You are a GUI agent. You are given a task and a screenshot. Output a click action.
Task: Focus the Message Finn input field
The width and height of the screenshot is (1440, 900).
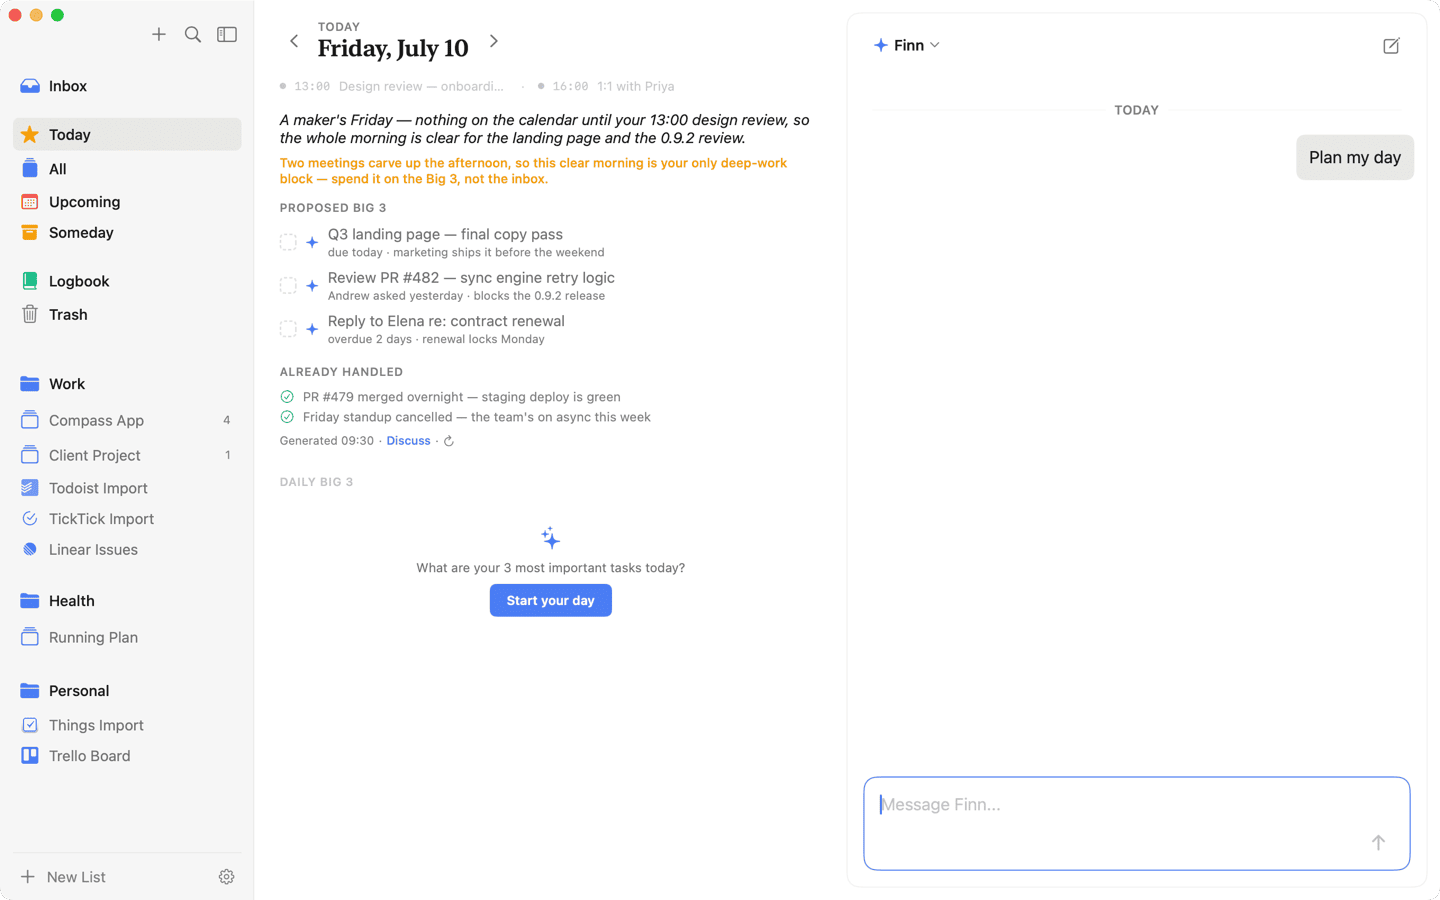1137,824
